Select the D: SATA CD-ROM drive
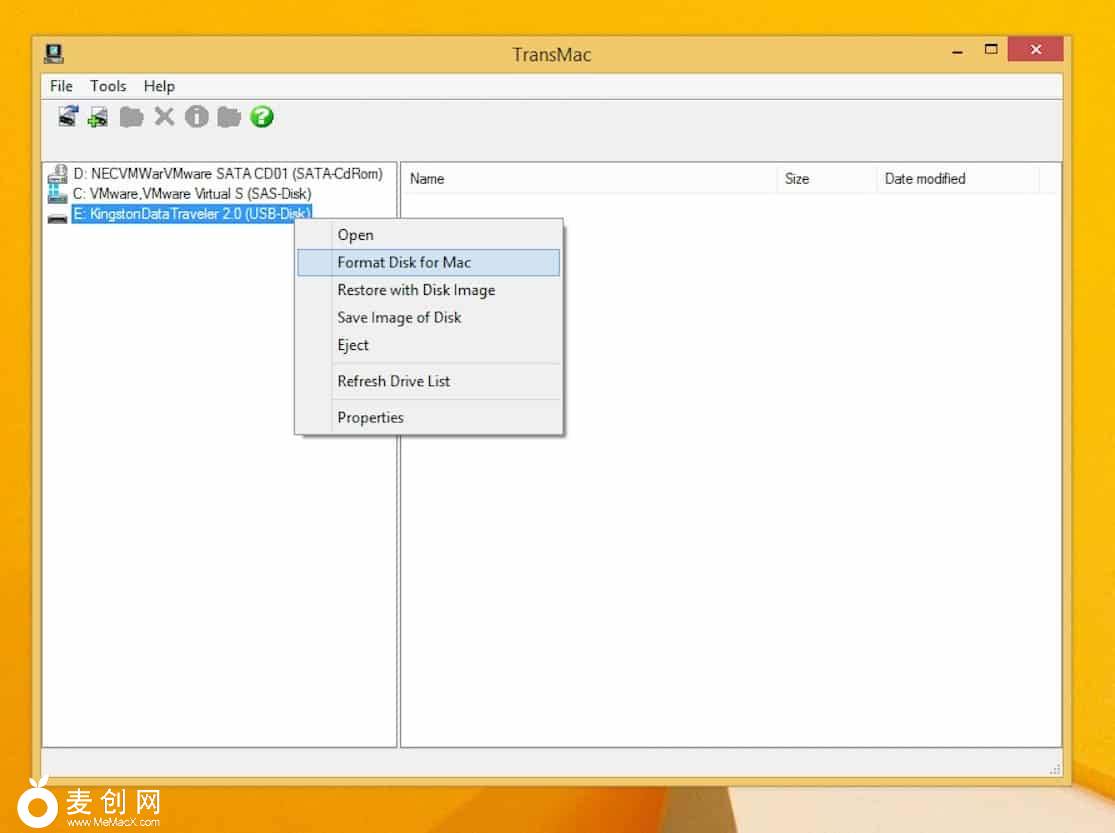Image resolution: width=1115 pixels, height=833 pixels. (227, 174)
